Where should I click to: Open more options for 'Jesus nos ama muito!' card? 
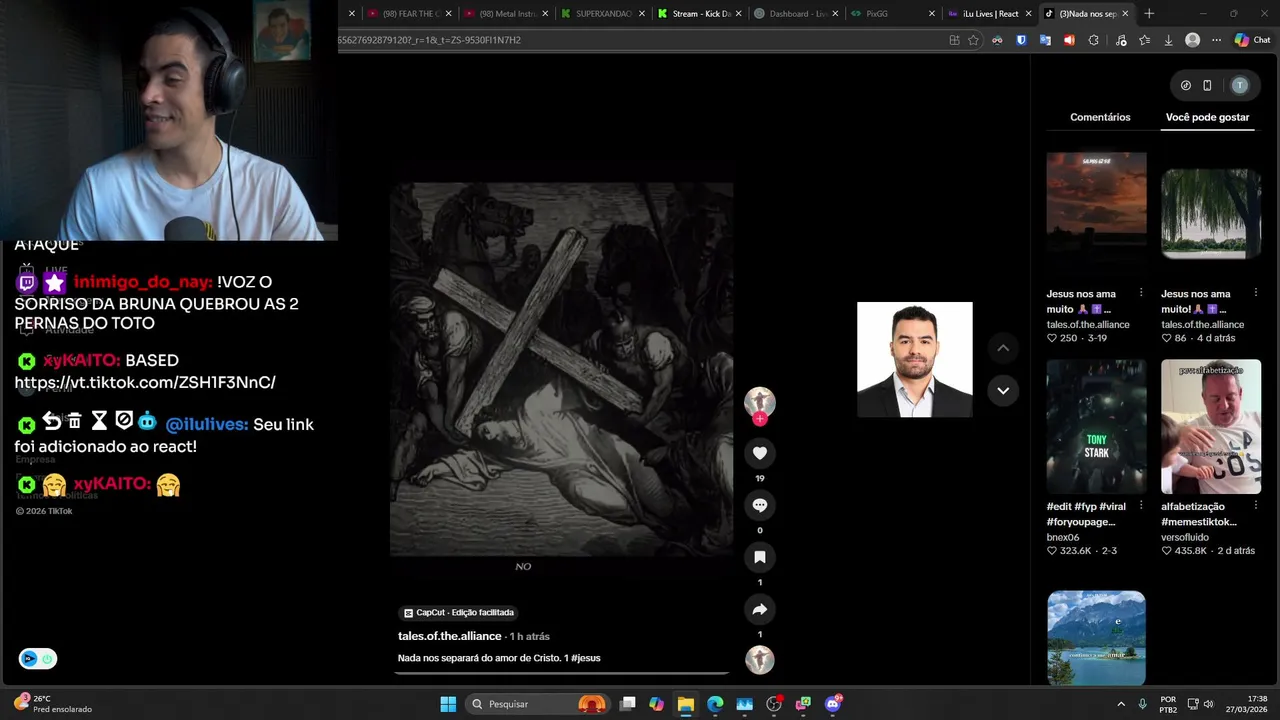1255,293
